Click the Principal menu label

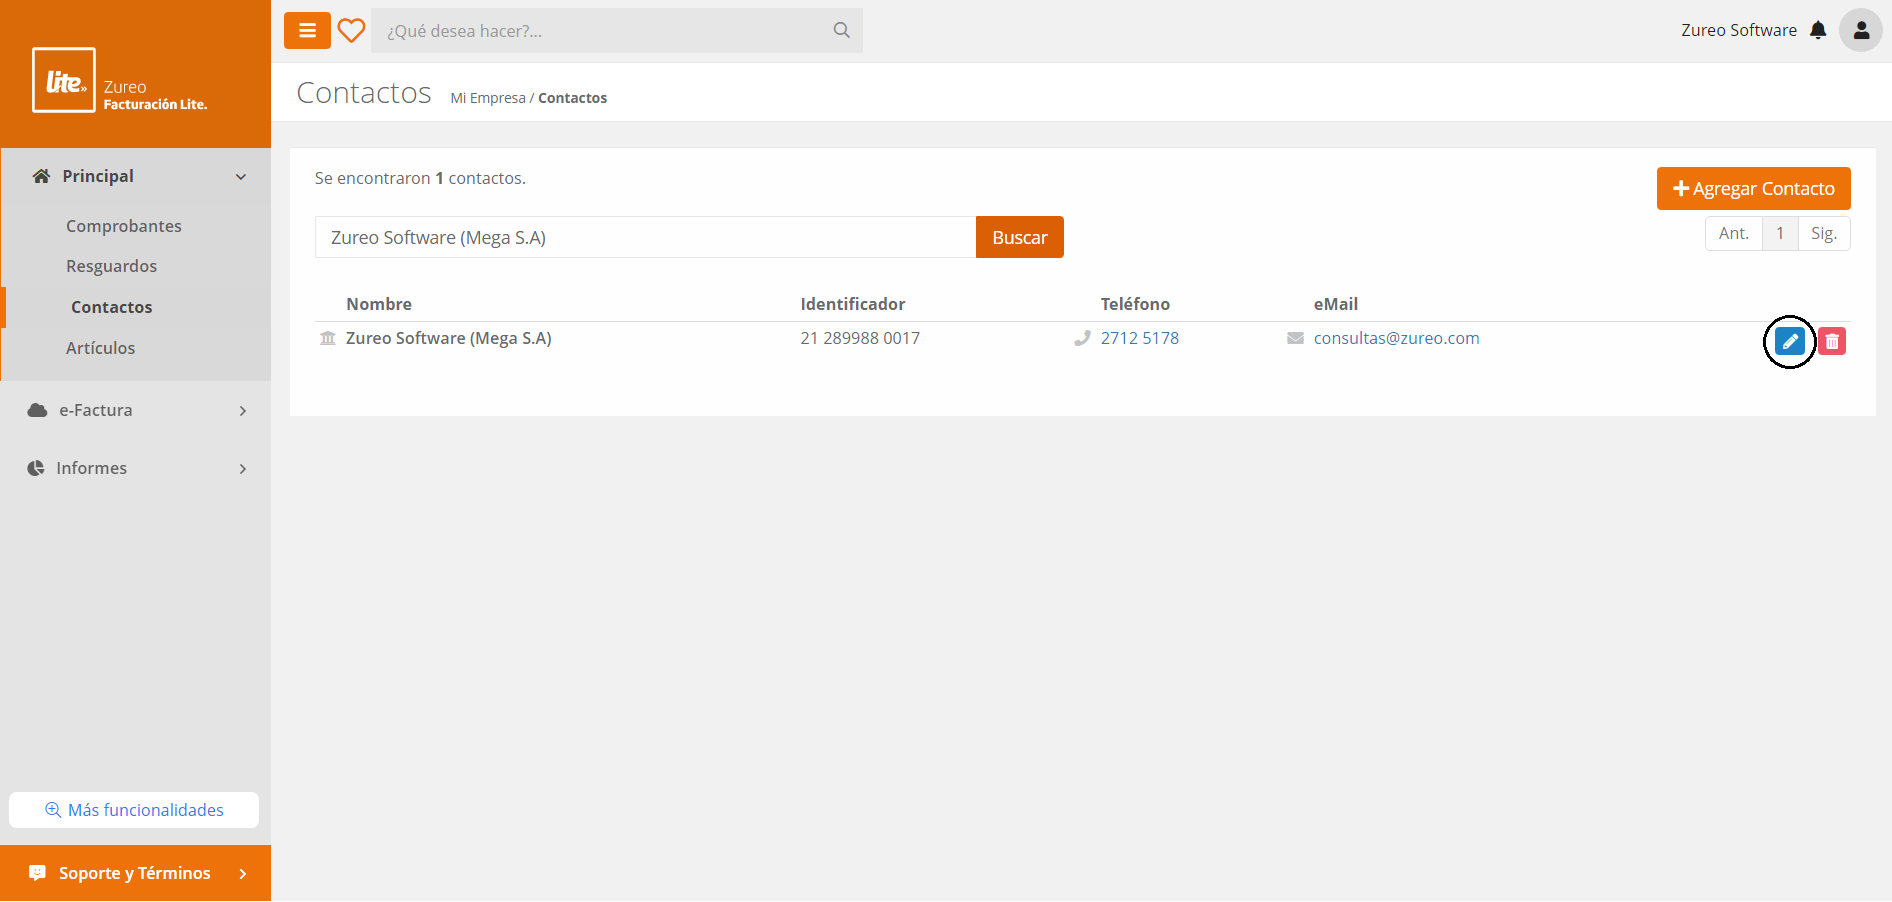(98, 176)
